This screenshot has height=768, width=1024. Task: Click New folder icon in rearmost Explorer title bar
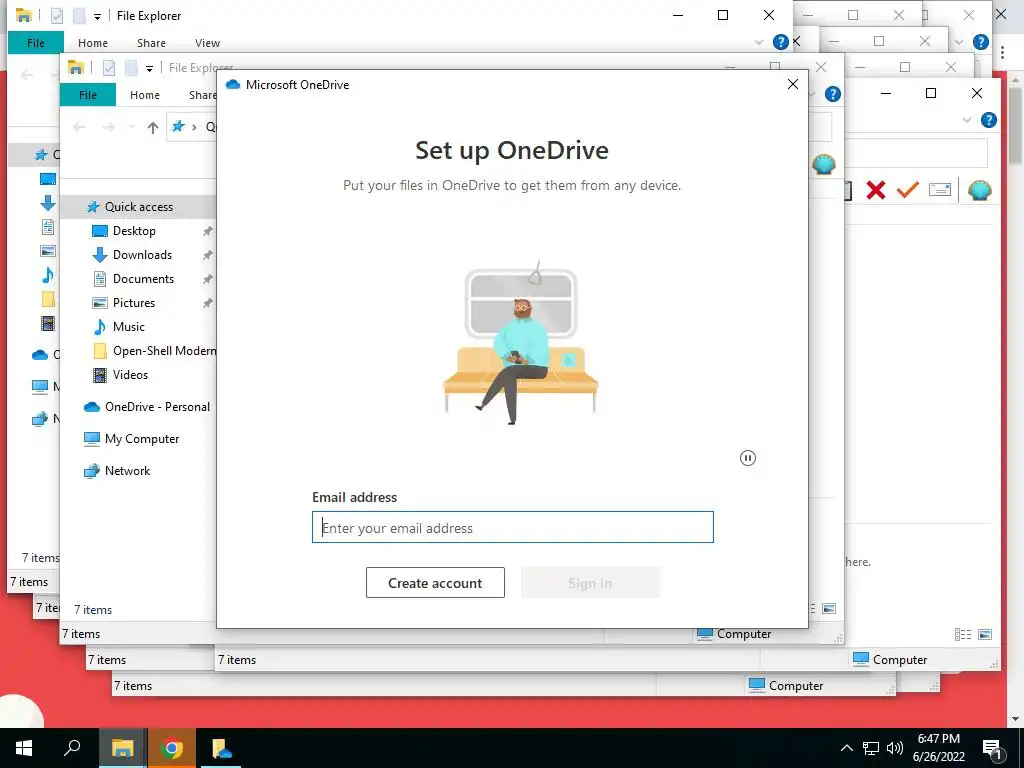click(x=78, y=15)
